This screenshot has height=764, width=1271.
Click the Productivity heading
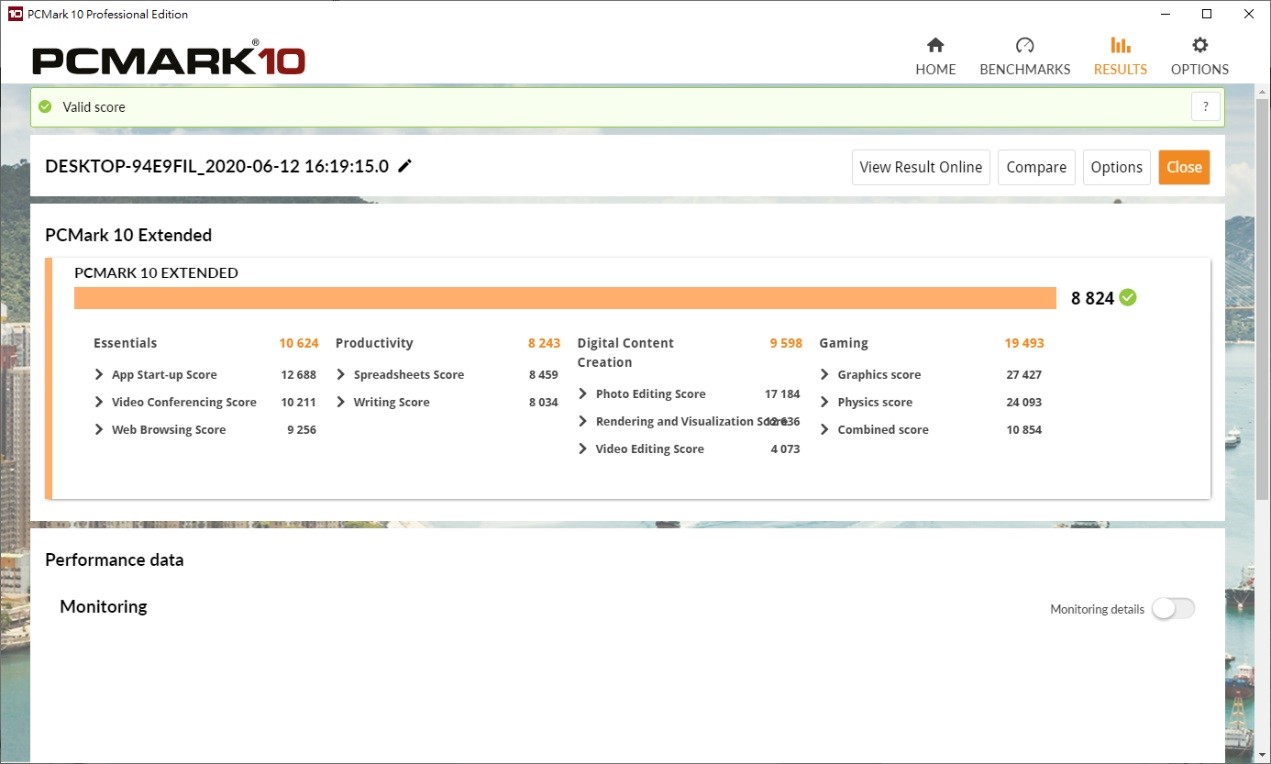point(374,343)
